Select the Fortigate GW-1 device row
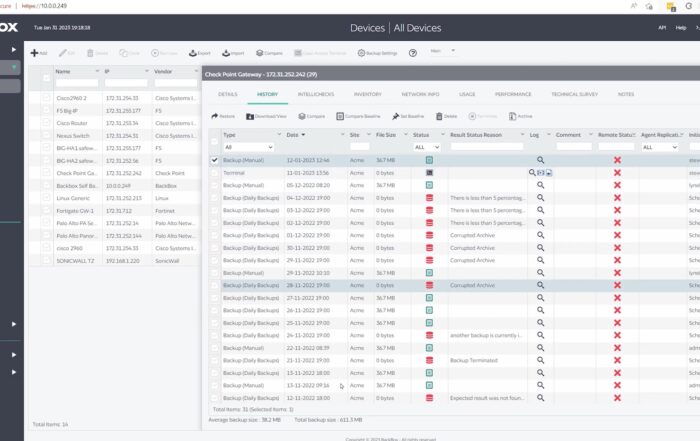This screenshot has width=700, height=441. click(x=115, y=210)
